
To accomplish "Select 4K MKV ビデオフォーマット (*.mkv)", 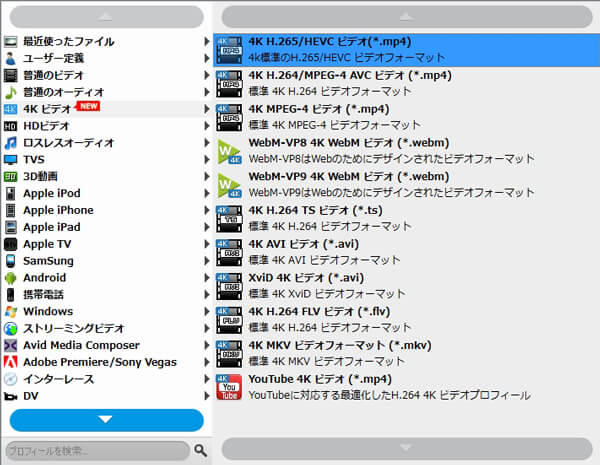I will point(406,353).
